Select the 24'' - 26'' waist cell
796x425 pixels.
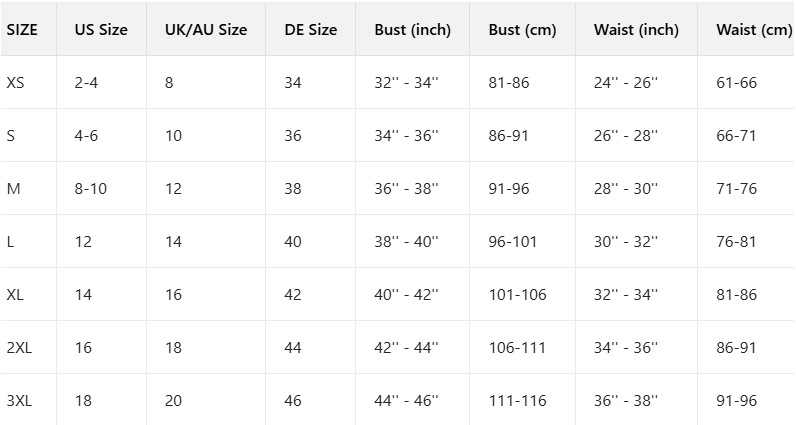click(626, 82)
